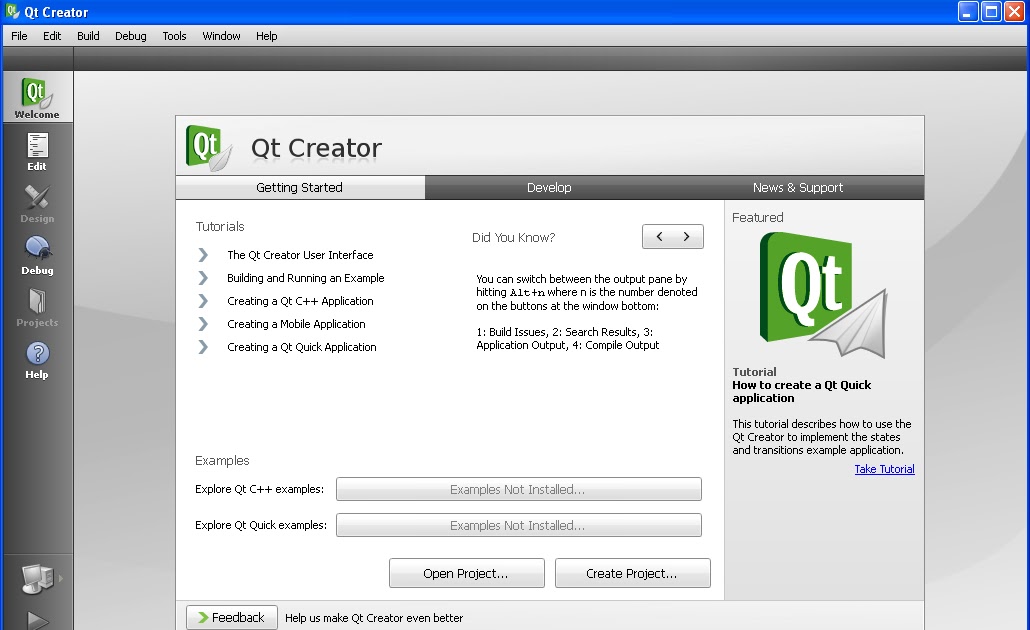Go to the Projects mode icon

pyautogui.click(x=37, y=307)
